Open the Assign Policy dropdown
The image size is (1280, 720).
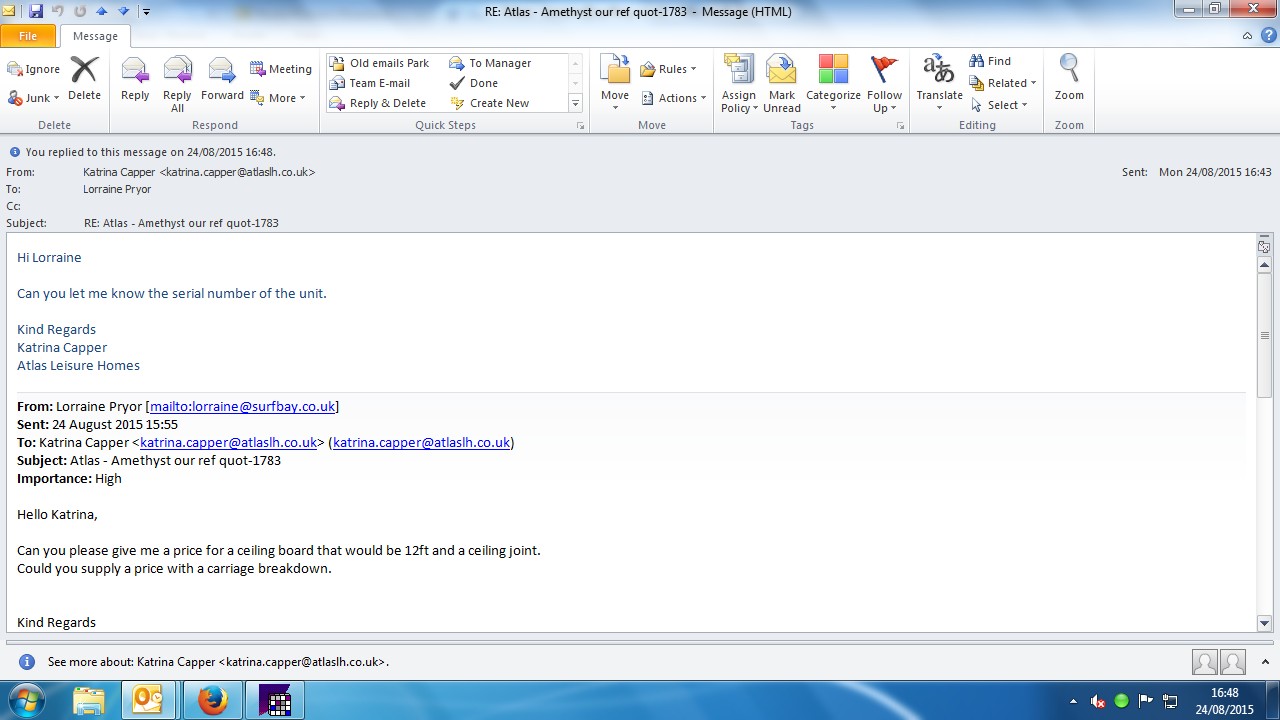[739, 84]
